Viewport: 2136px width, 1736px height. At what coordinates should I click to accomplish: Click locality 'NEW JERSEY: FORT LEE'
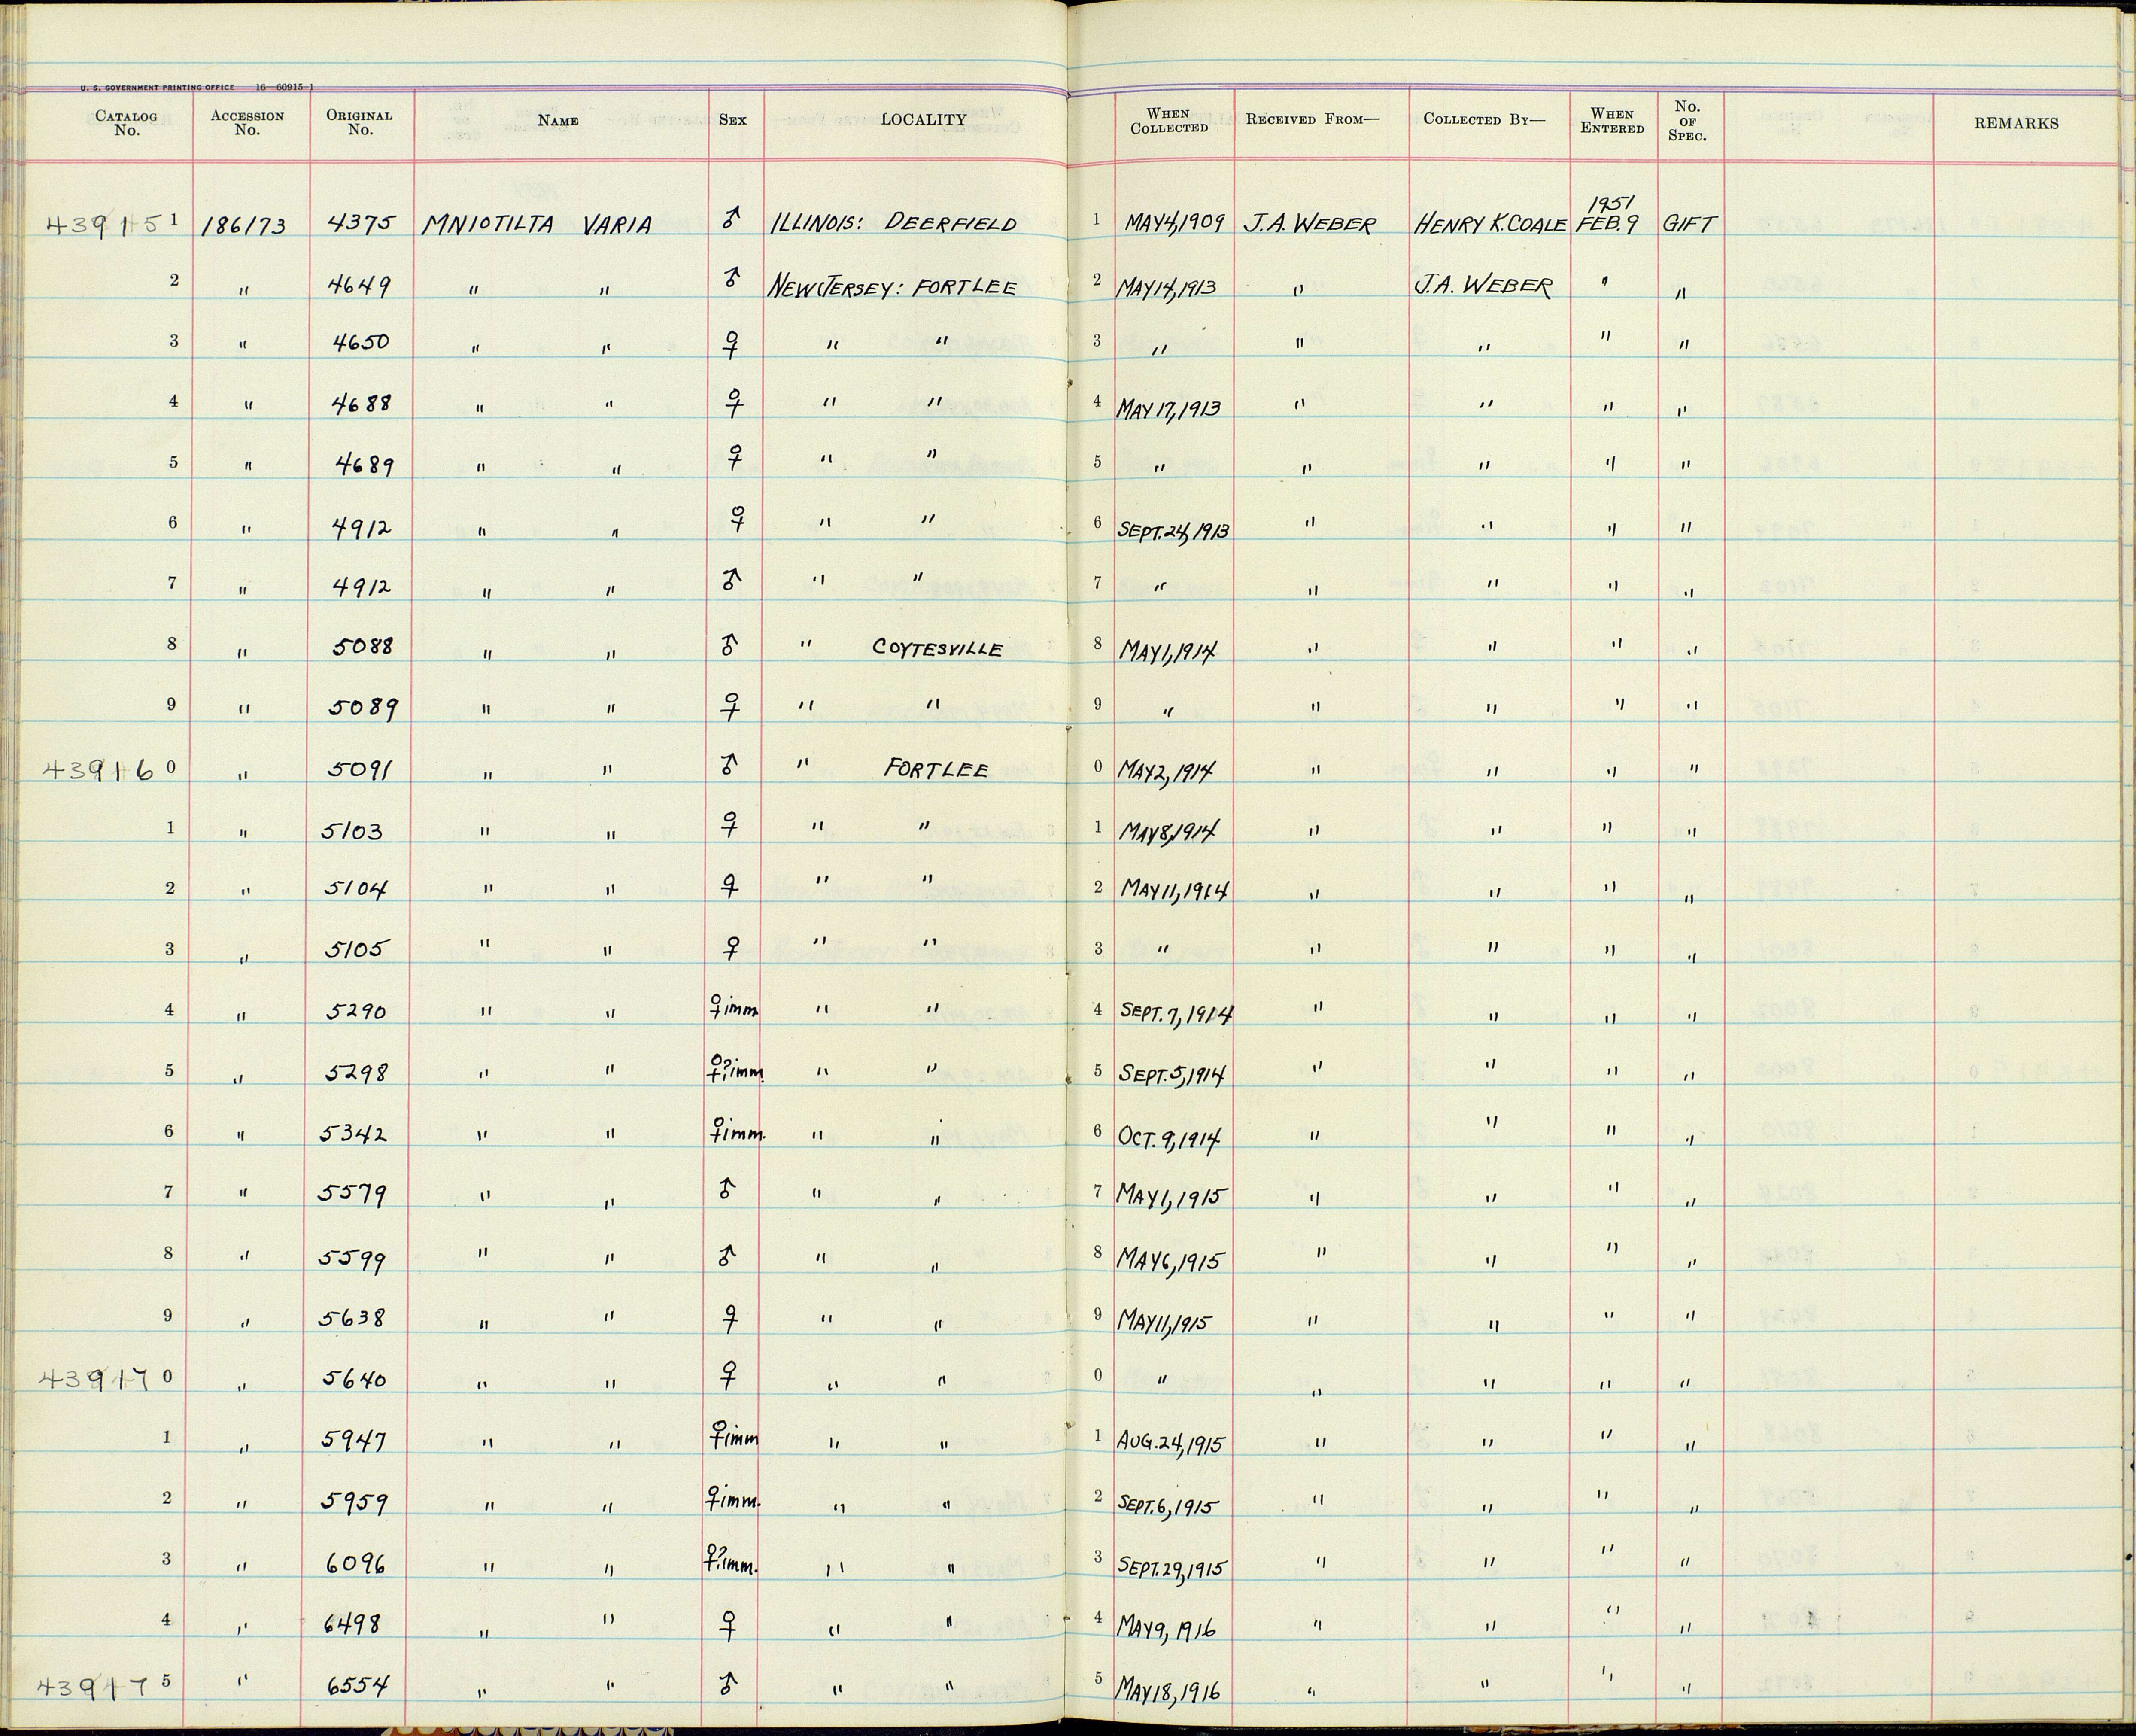892,287
